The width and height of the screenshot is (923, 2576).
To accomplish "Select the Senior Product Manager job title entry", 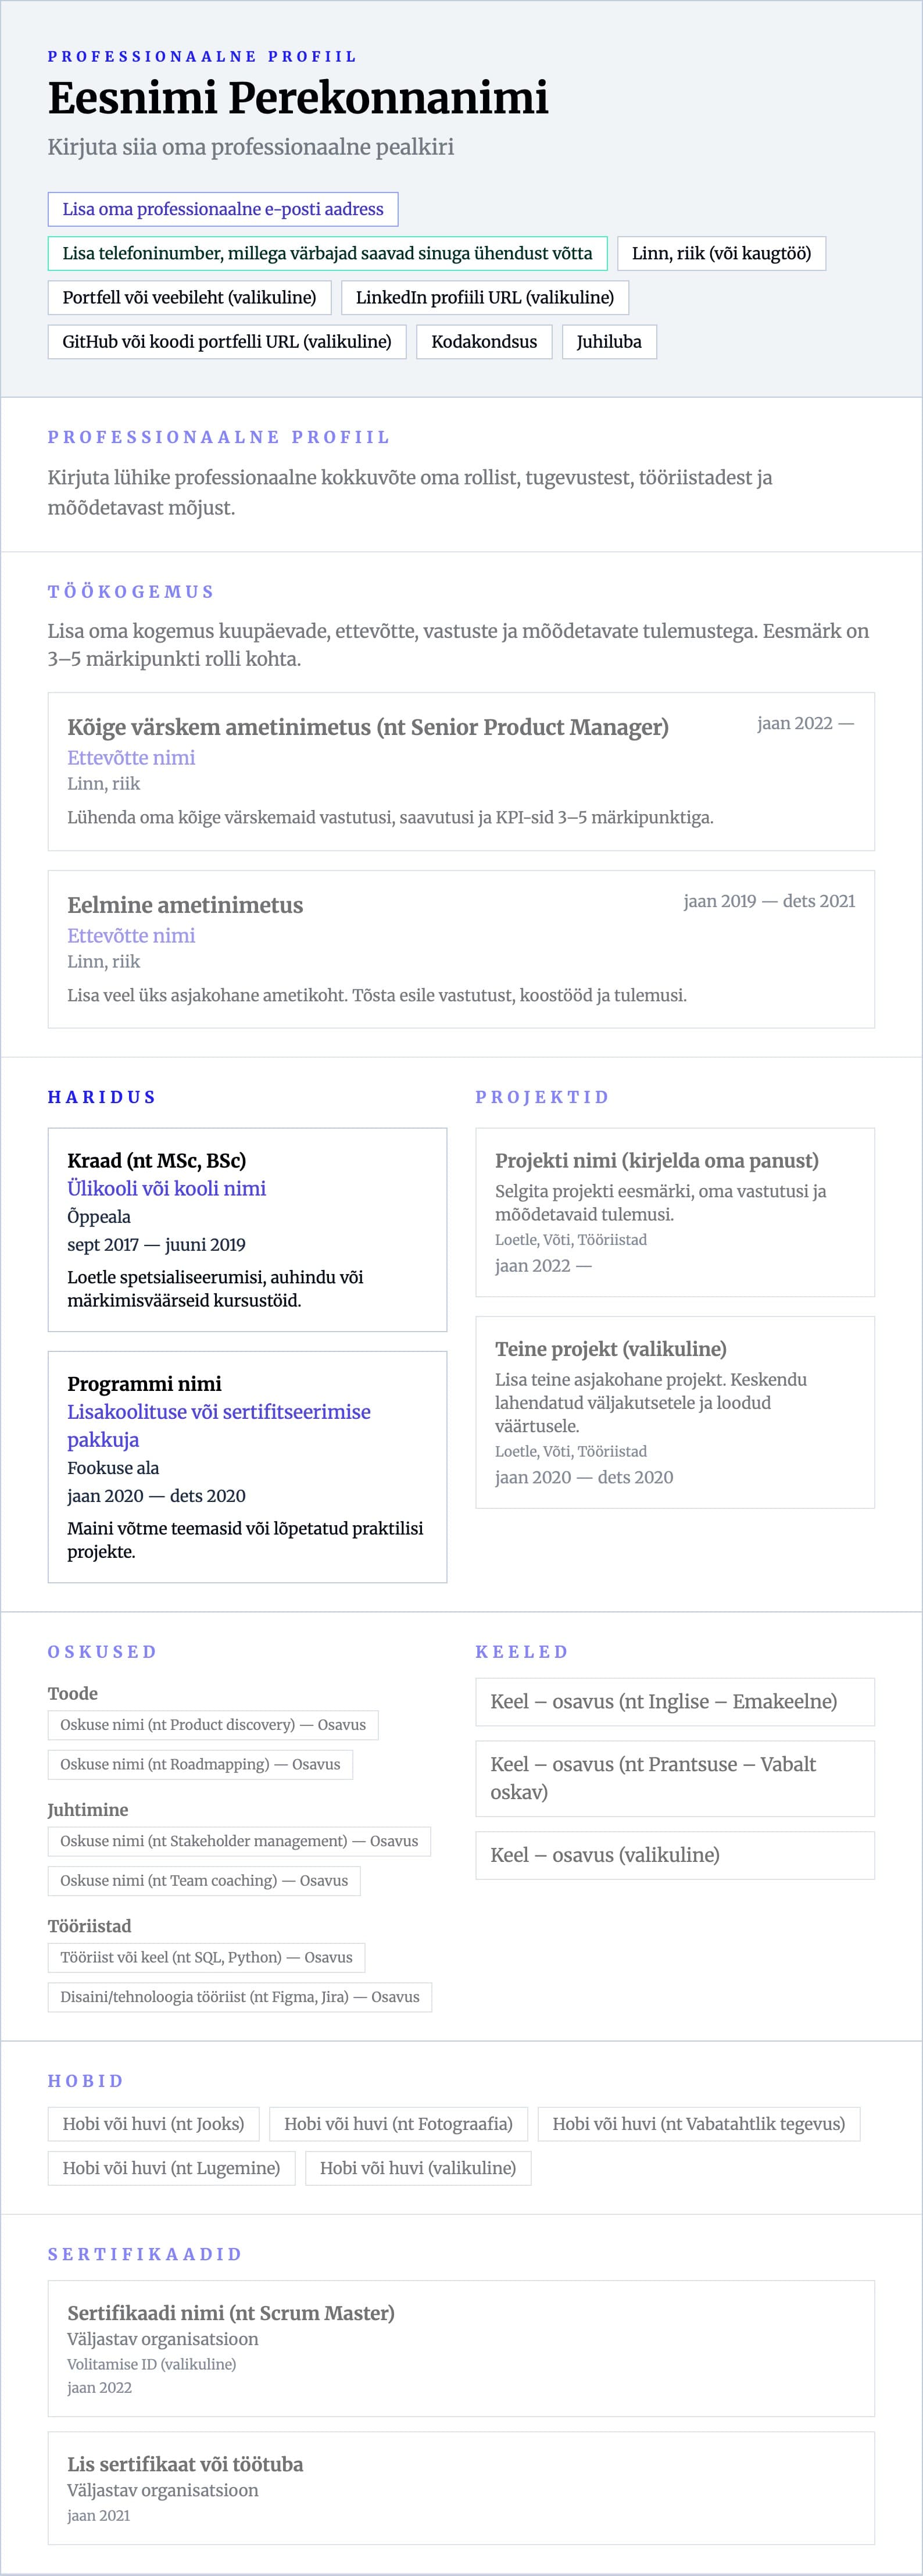I will click(x=368, y=727).
